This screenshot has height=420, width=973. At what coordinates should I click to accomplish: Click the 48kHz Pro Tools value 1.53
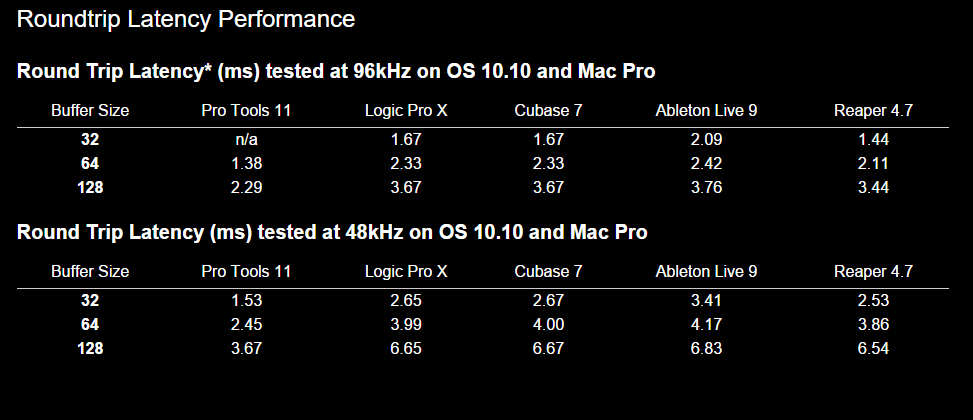(246, 301)
